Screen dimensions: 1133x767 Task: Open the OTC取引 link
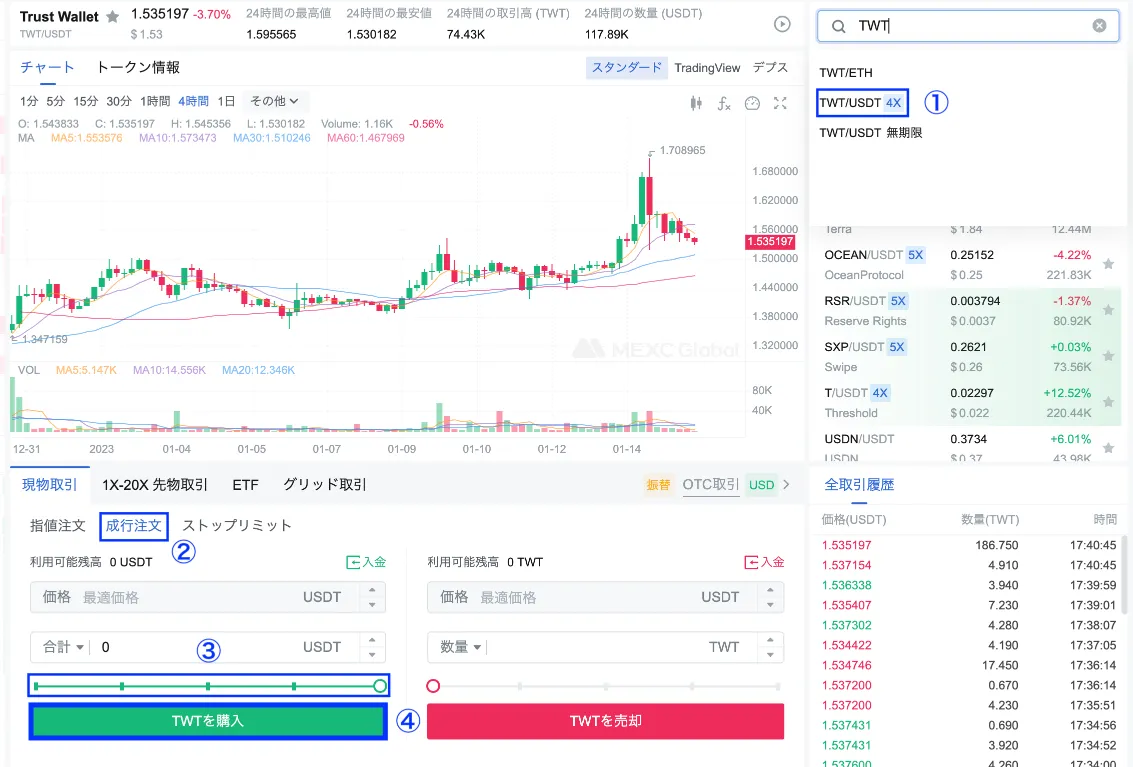(x=711, y=484)
